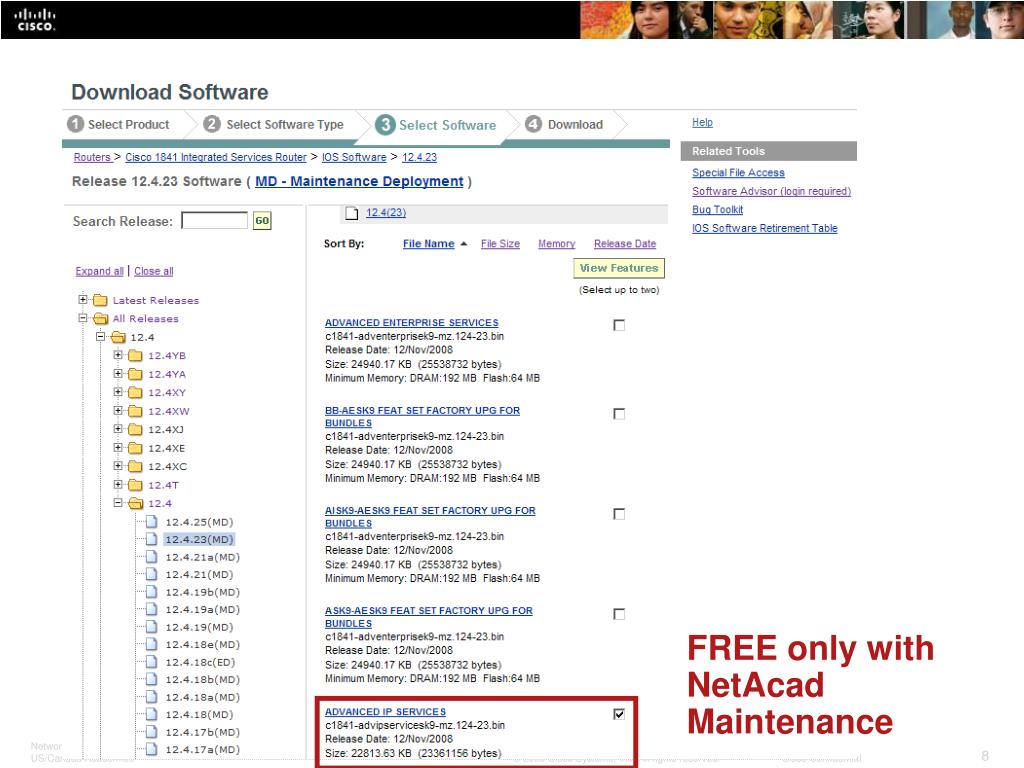Sort by Memory

(556, 244)
